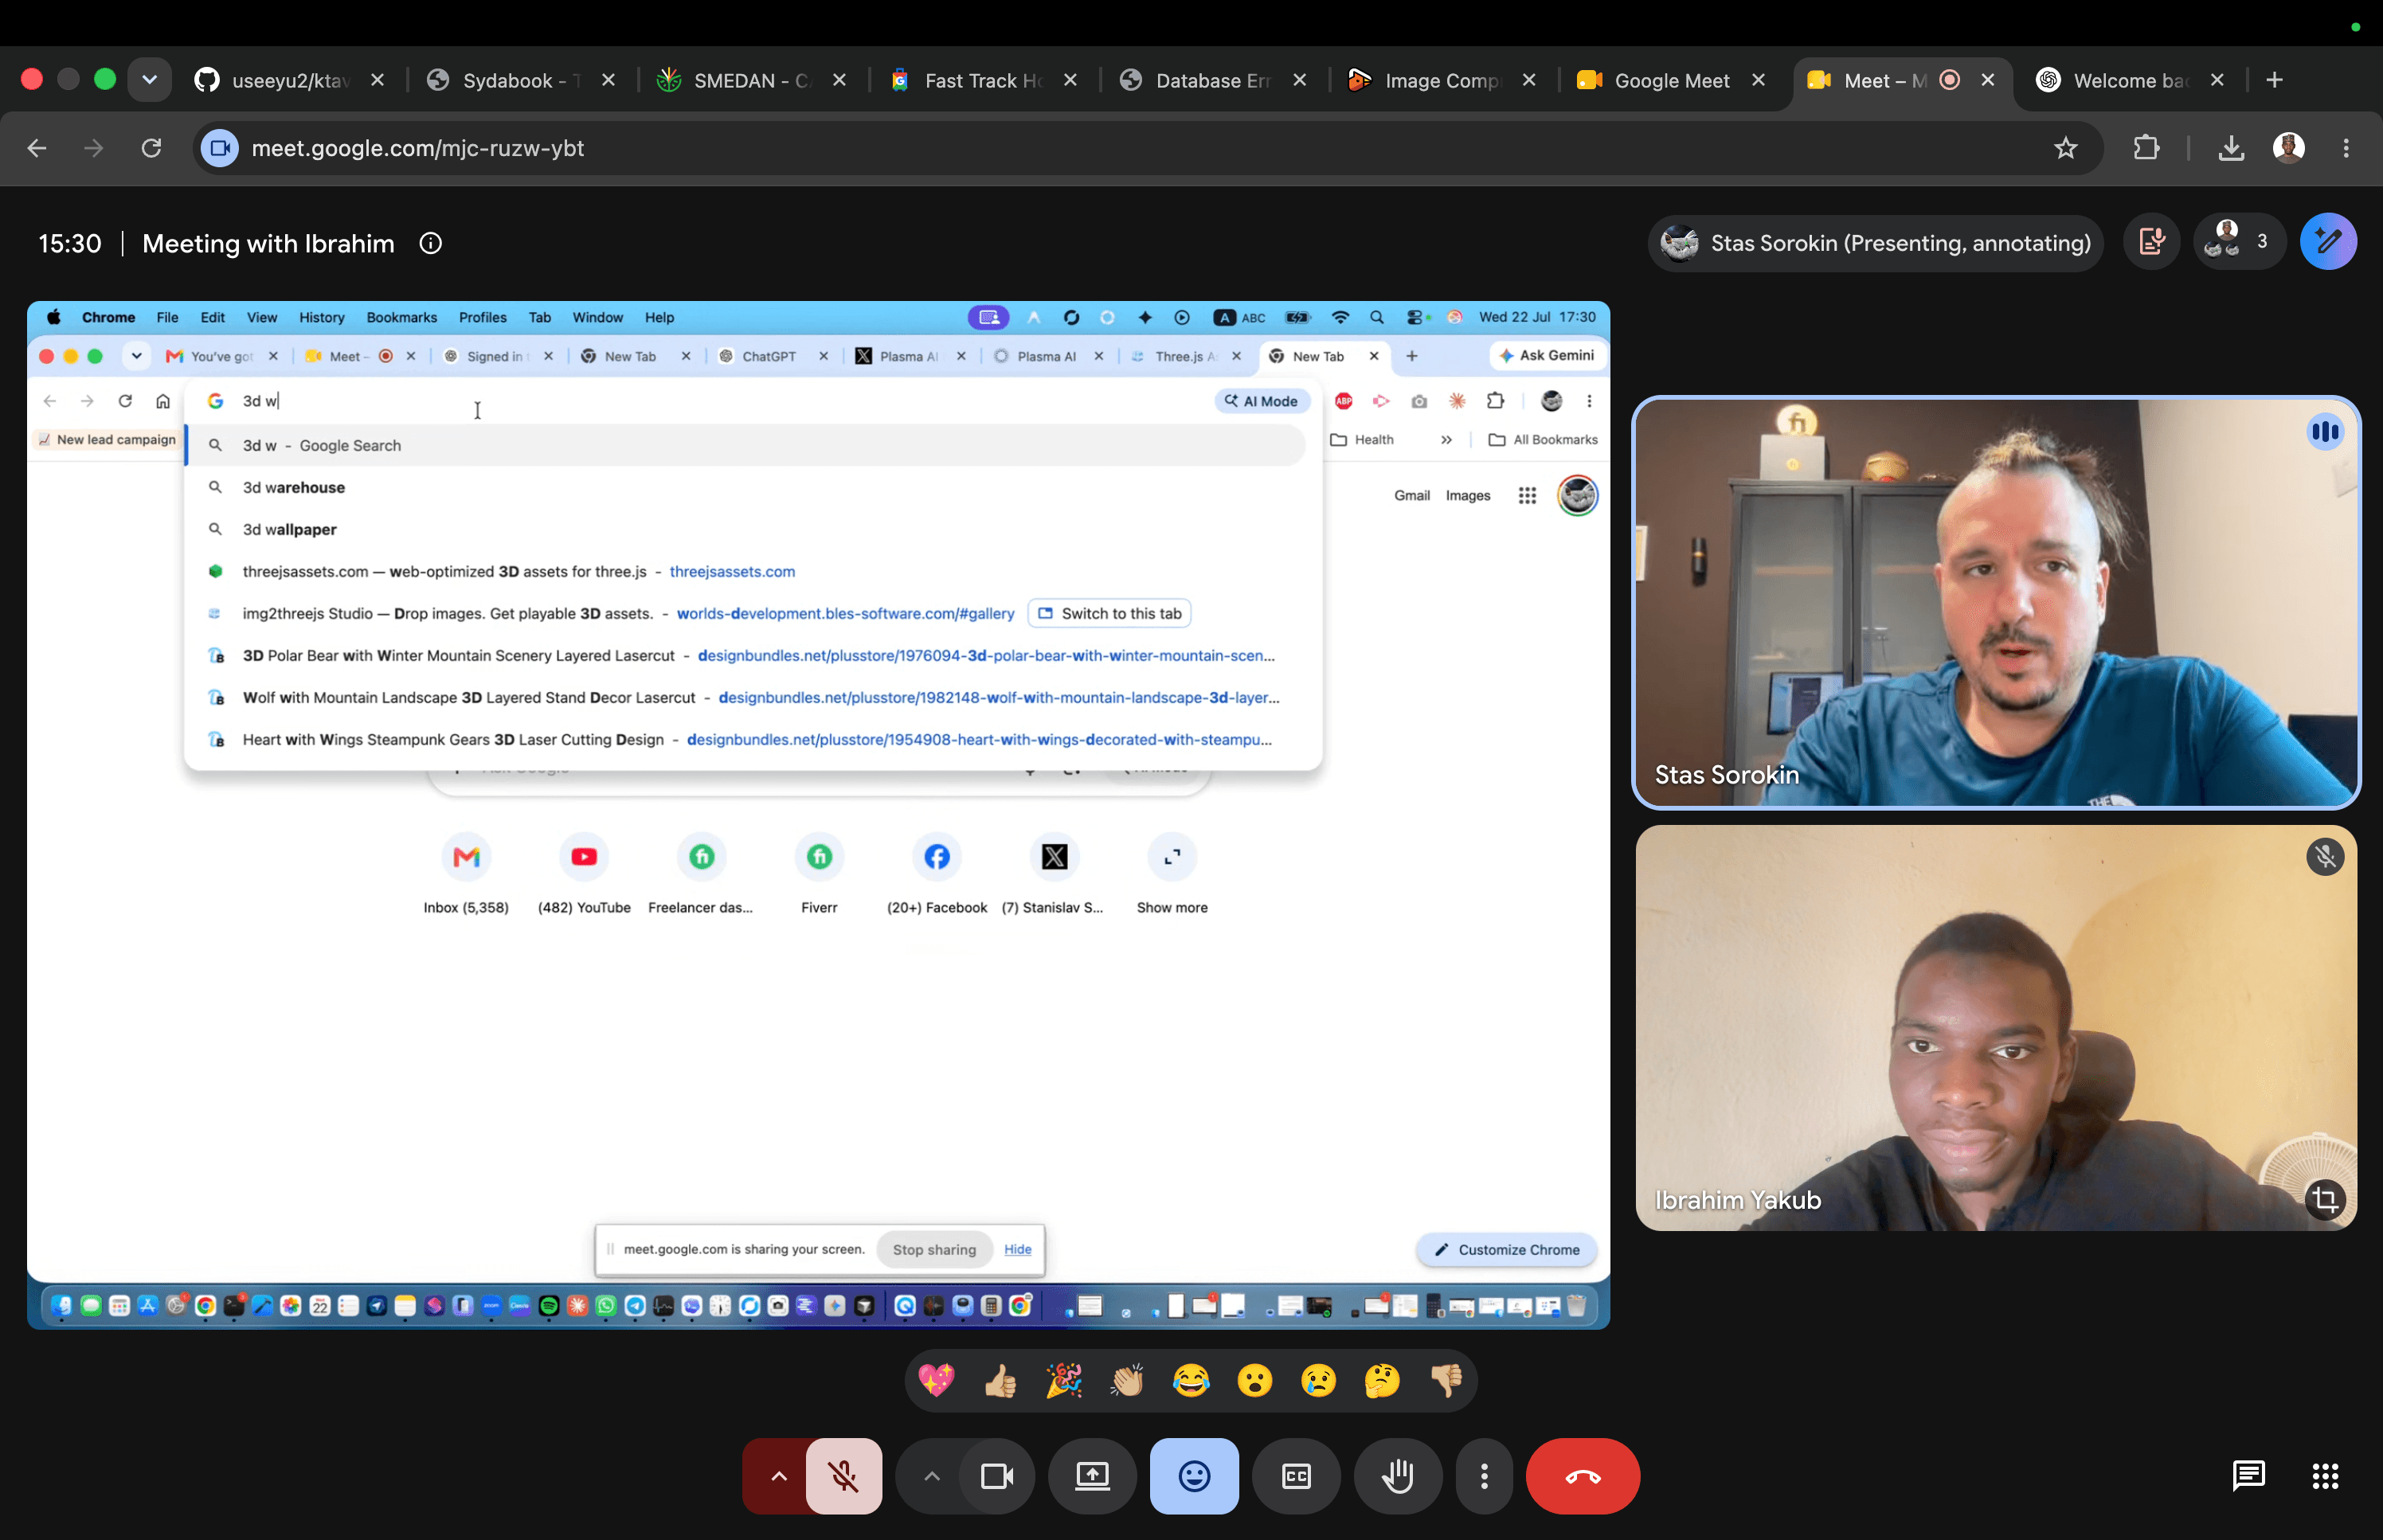Open the annotation pen tool
Image resolution: width=2383 pixels, height=1540 pixels.
2328,242
